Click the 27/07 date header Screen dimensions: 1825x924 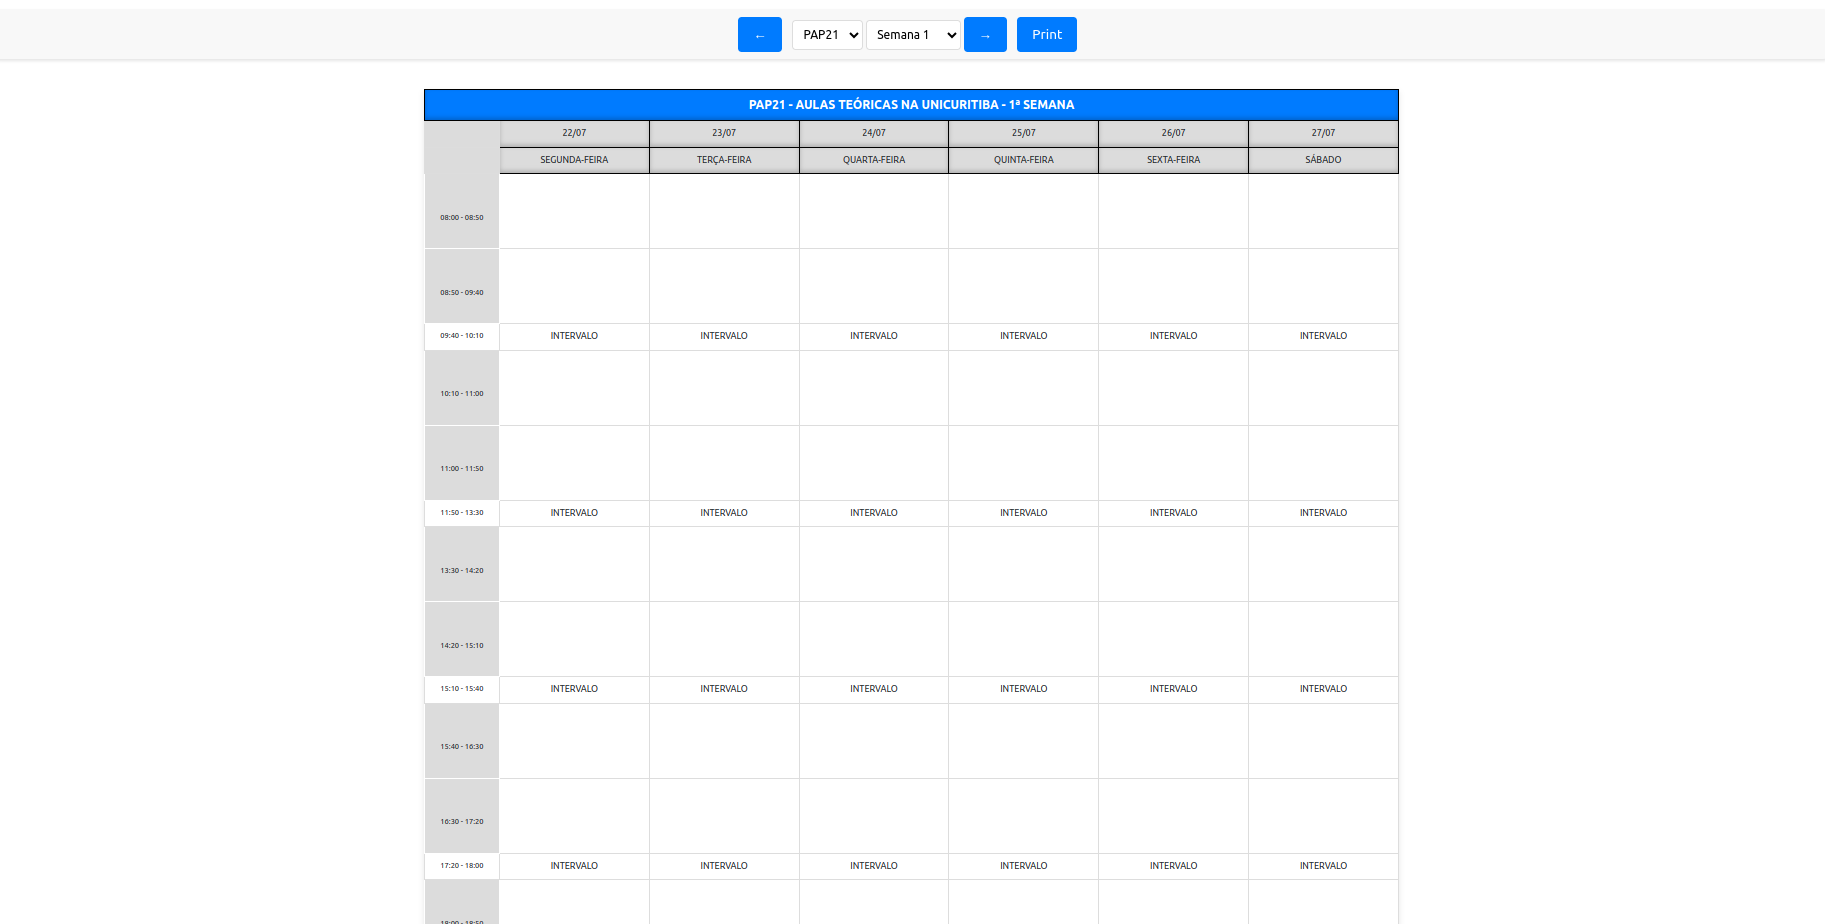point(1323,133)
